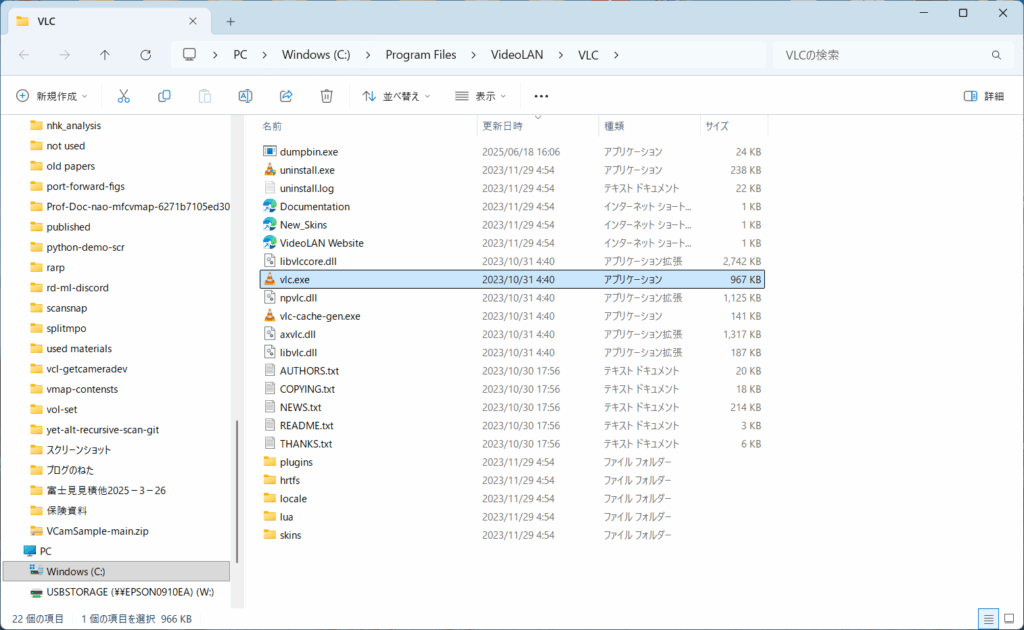This screenshot has height=630, width=1024.
Task: Click the Rename icon in toolbar
Action: 245,96
